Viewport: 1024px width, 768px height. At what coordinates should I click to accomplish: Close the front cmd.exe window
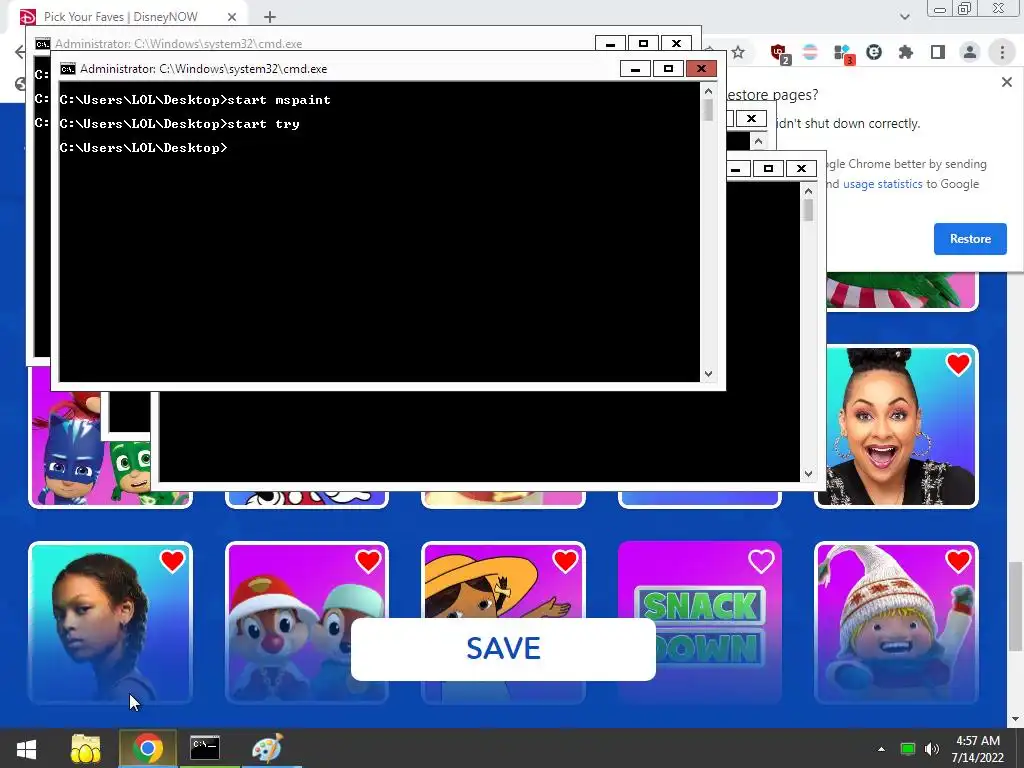click(701, 69)
